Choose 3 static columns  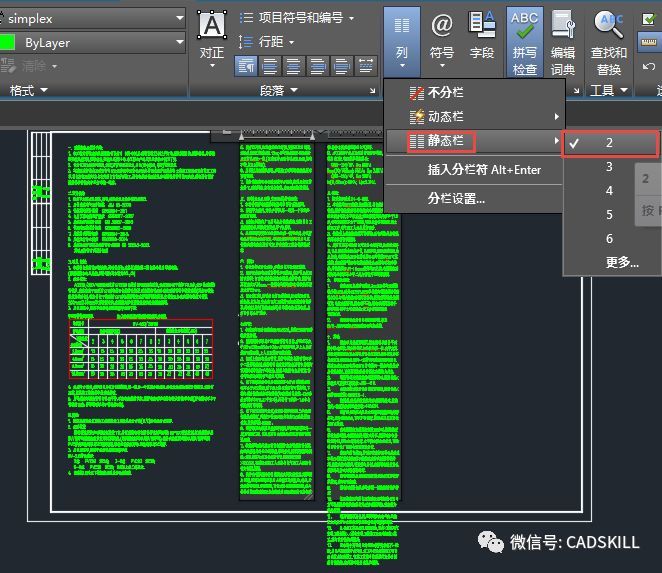pyautogui.click(x=609, y=167)
